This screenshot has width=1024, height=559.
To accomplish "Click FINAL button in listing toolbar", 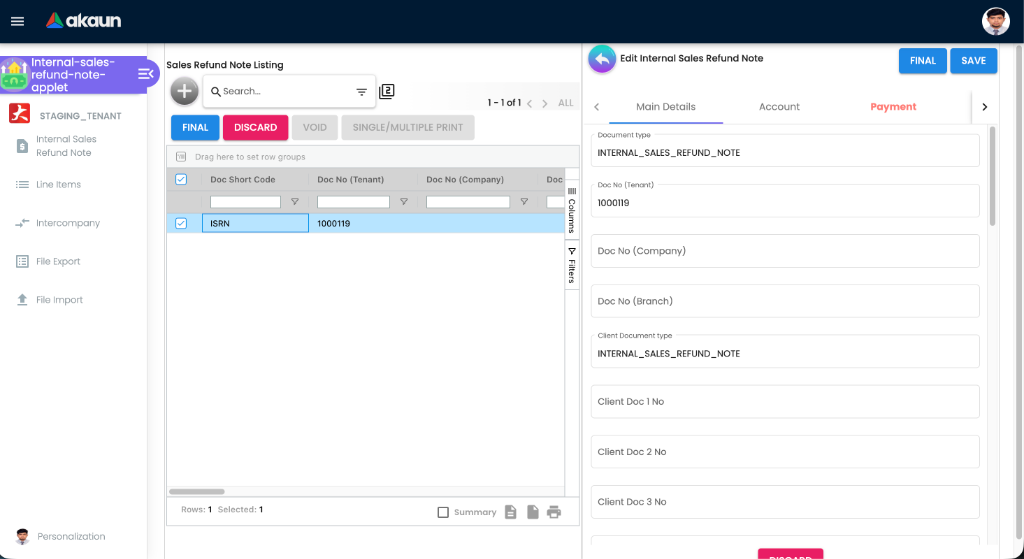I will point(195,127).
